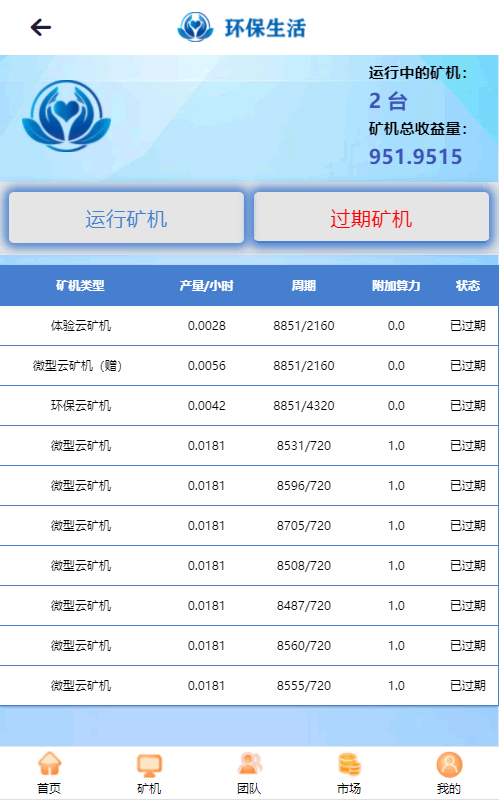Open 市场 coins icon in bottom bar
This screenshot has height=800, width=499.
[x=349, y=764]
